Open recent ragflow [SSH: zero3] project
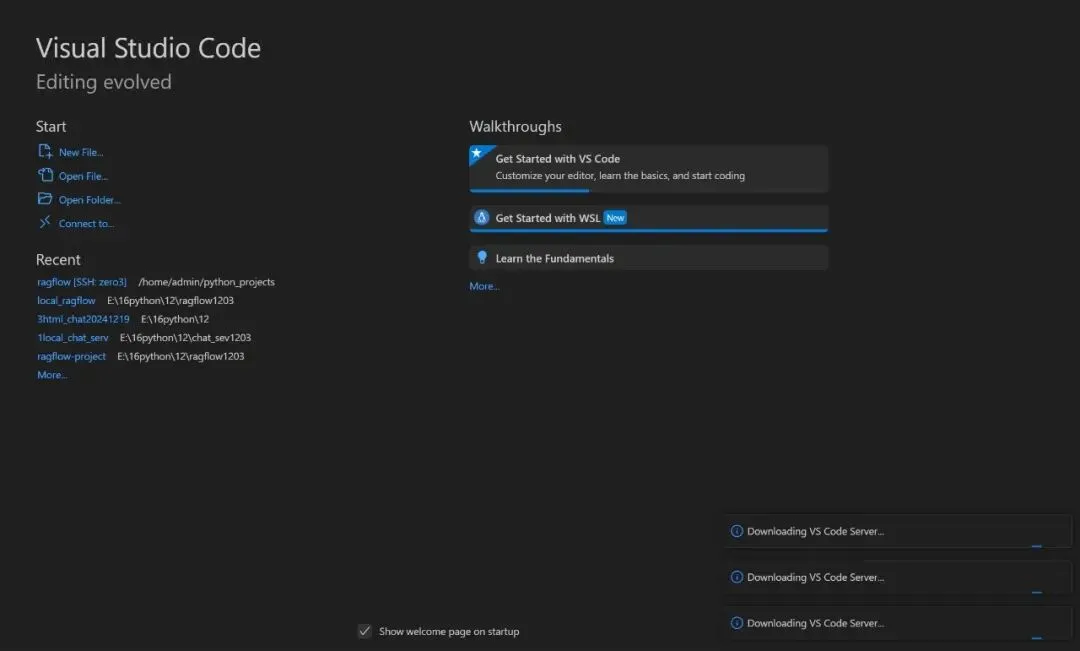 [82, 282]
